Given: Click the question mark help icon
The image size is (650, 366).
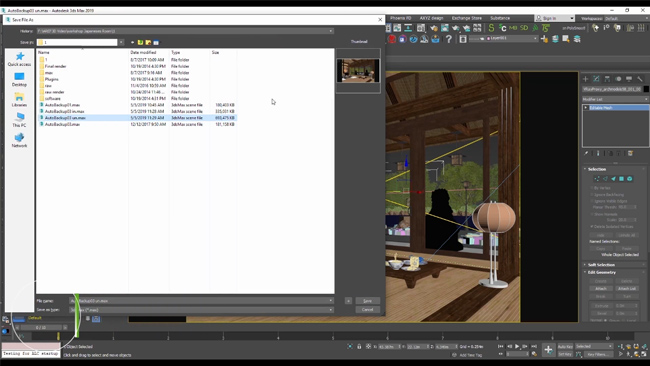Looking at the screenshot, I should pyautogui.click(x=449, y=39).
